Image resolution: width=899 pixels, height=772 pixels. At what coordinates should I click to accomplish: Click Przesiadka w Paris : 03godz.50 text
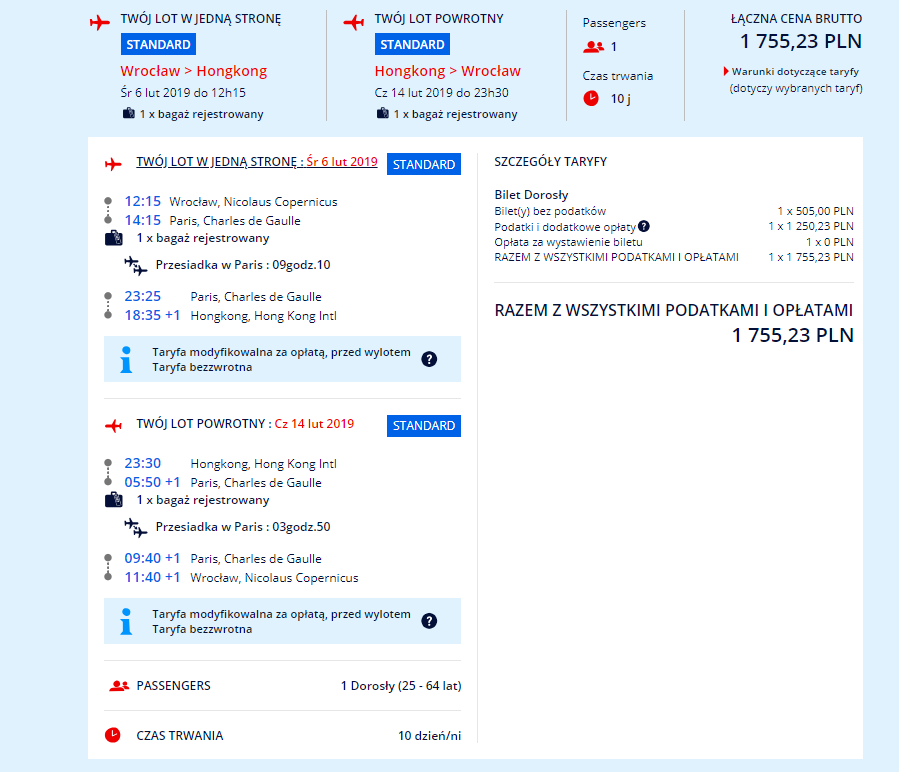[x=243, y=527]
